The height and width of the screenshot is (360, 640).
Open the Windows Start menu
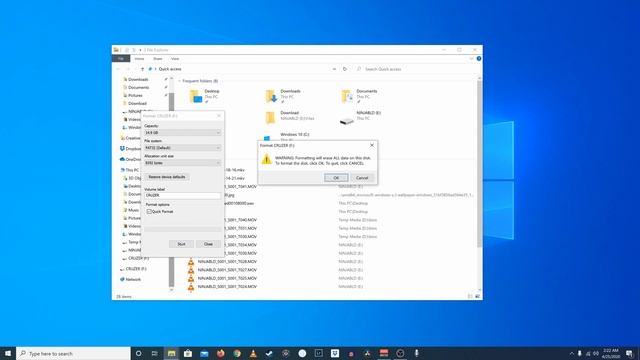point(8,353)
